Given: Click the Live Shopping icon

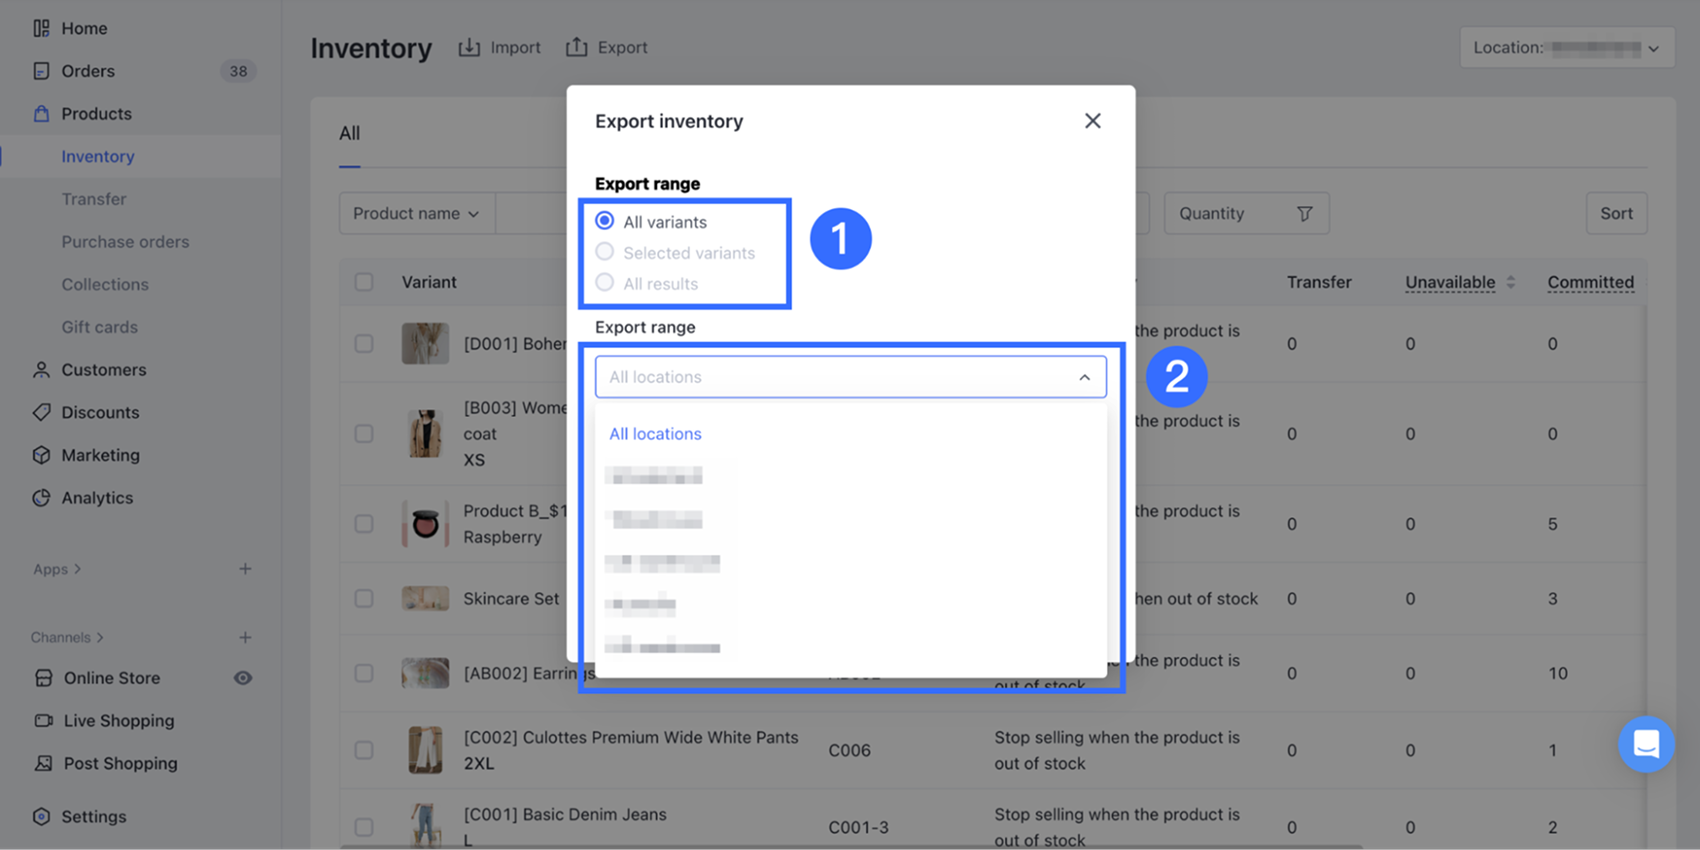Looking at the screenshot, I should click(43, 721).
